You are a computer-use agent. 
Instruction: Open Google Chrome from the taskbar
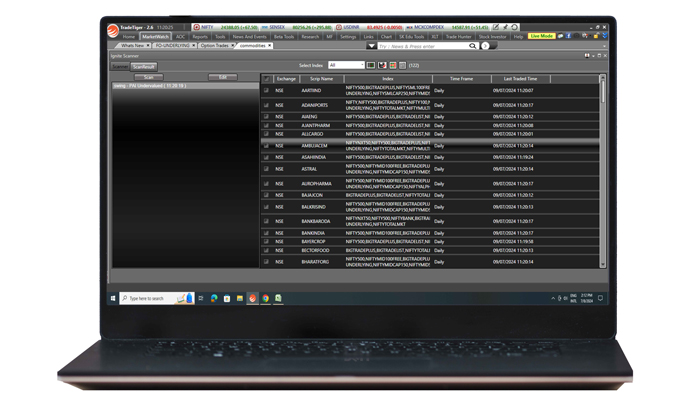click(x=266, y=298)
